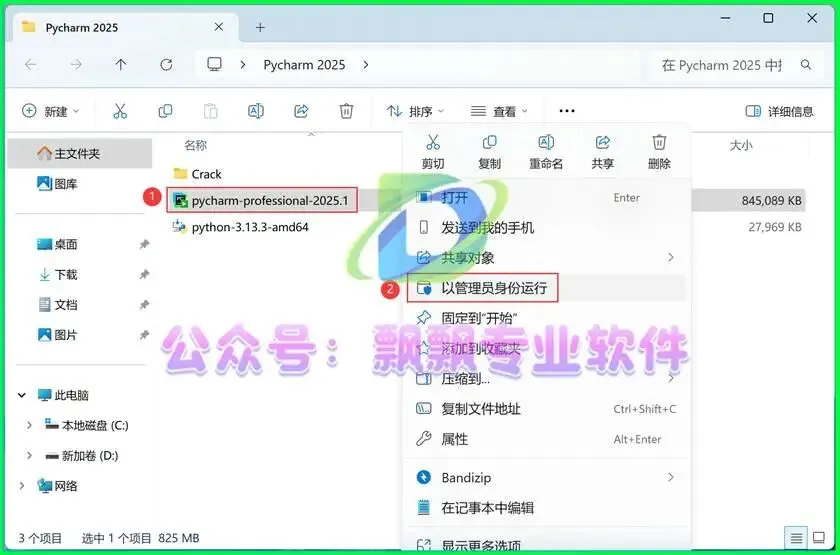The height and width of the screenshot is (555, 840).
Task: Switch to large thumbnails view icon
Action: click(819, 538)
